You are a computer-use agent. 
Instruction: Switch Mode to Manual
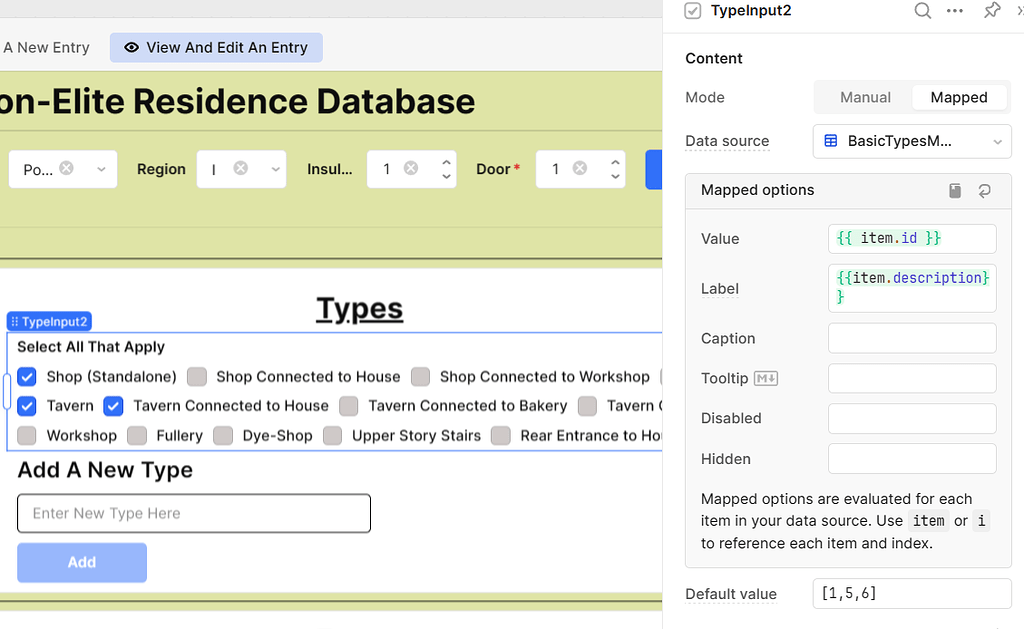[865, 97]
